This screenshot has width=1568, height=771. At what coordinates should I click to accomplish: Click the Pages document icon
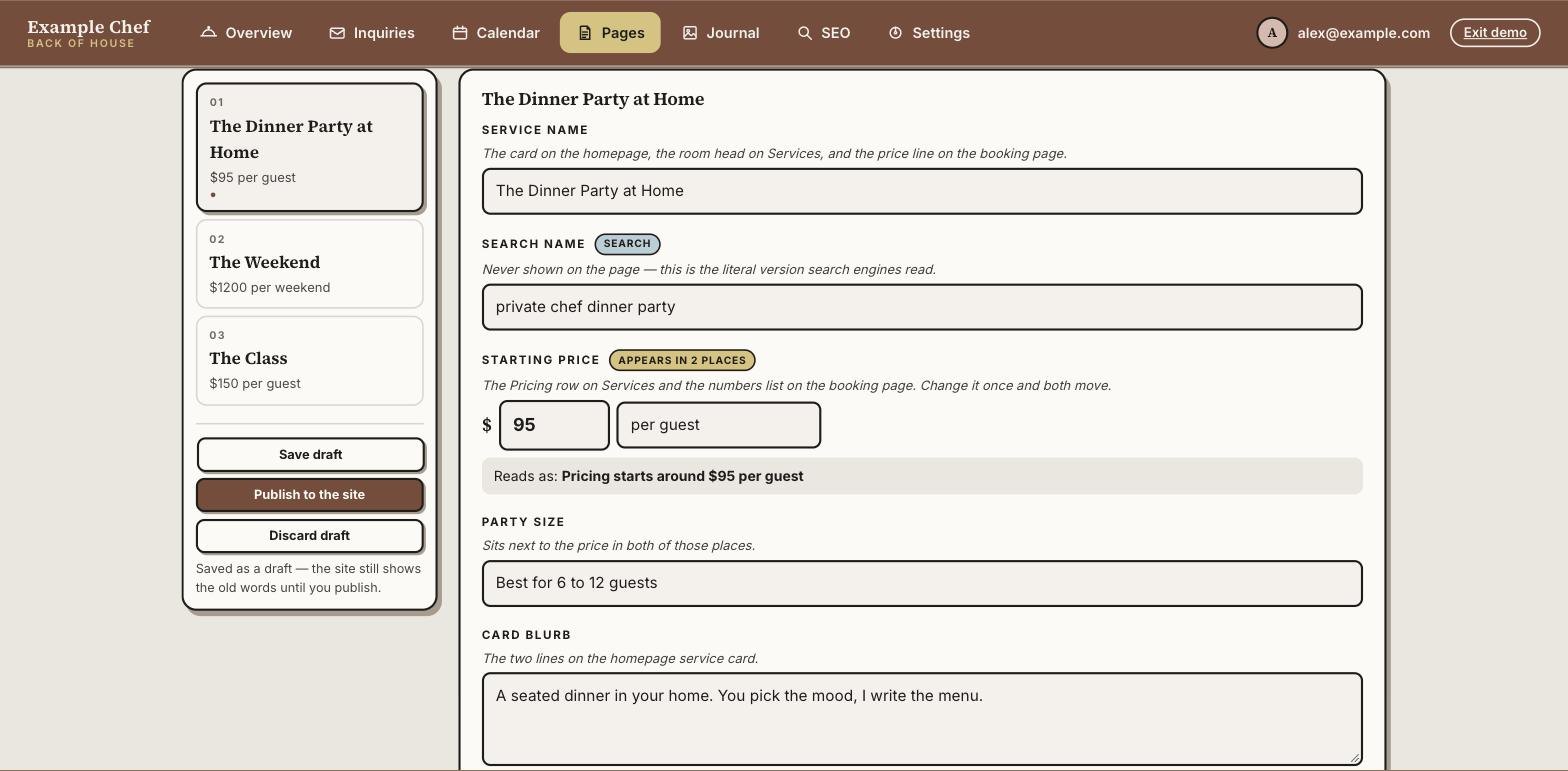(585, 33)
